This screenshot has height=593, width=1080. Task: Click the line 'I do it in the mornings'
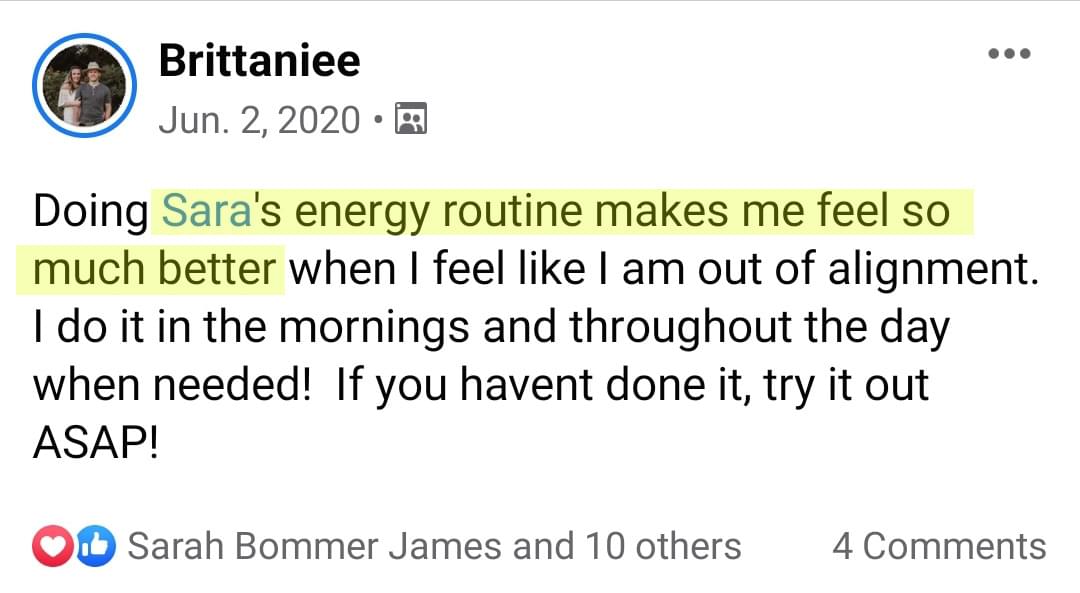click(x=251, y=328)
